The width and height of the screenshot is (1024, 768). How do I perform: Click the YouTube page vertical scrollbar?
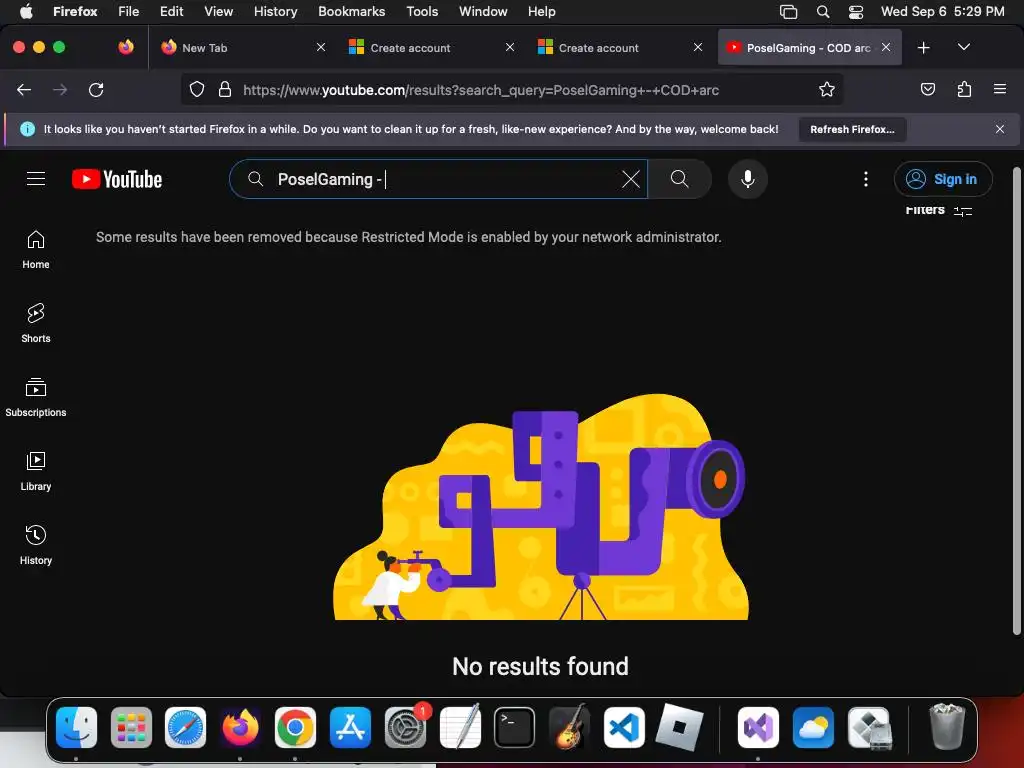(1016, 401)
